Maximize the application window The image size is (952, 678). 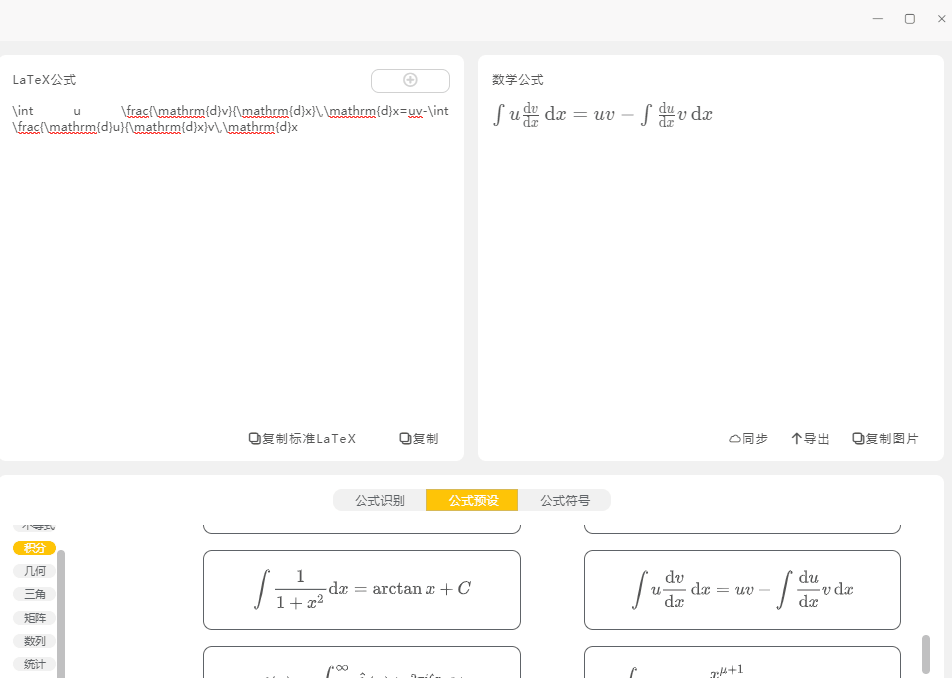click(x=910, y=19)
